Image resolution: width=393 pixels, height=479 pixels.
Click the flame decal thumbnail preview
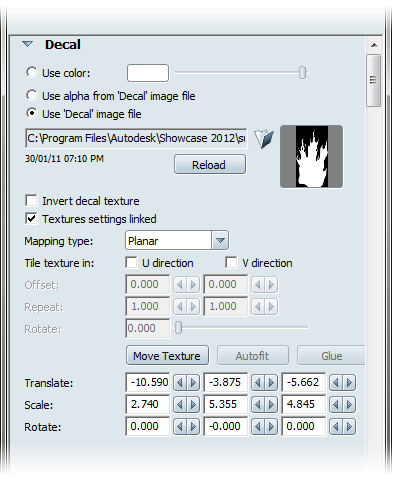pyautogui.click(x=311, y=157)
